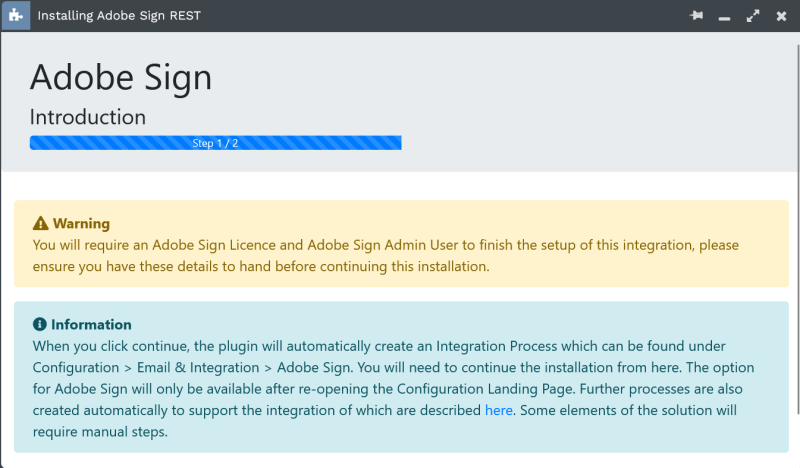Click the 'Introduction' subheading
This screenshot has height=468, width=800.
pos(88,117)
